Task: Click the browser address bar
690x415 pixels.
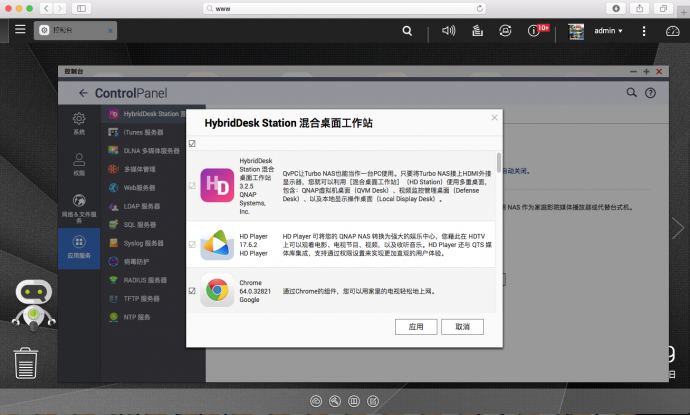Action: [x=345, y=8]
